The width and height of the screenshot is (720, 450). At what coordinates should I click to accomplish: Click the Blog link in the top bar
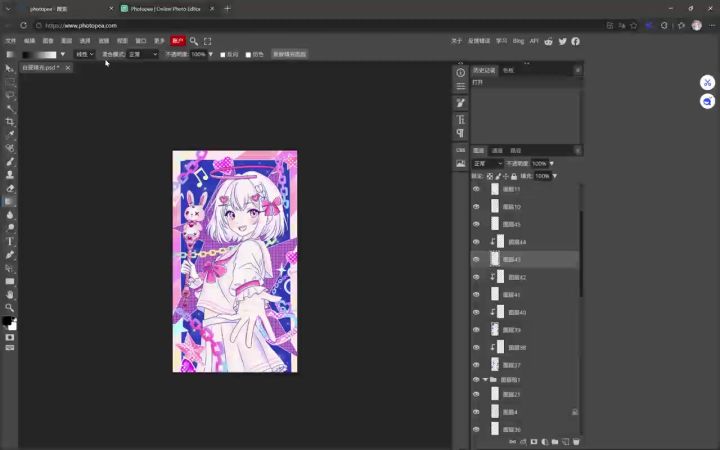click(518, 41)
